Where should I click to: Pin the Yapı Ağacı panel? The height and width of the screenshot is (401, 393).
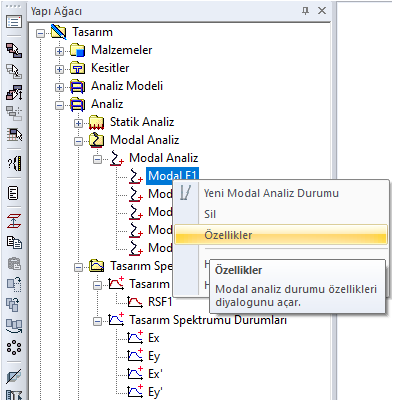[305, 11]
